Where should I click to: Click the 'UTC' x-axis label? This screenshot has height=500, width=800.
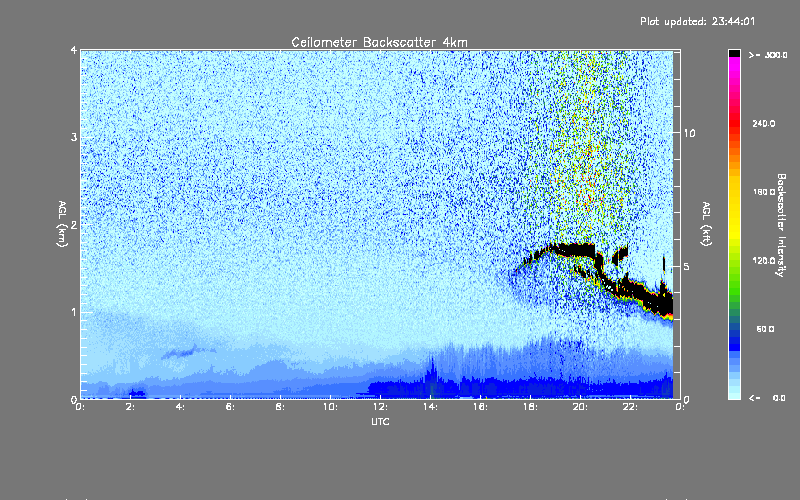380,421
